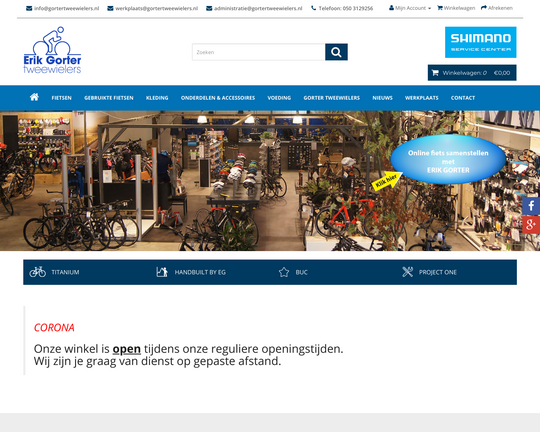Click the star icon beside BUC
The width and height of the screenshot is (540, 432).
tap(284, 272)
